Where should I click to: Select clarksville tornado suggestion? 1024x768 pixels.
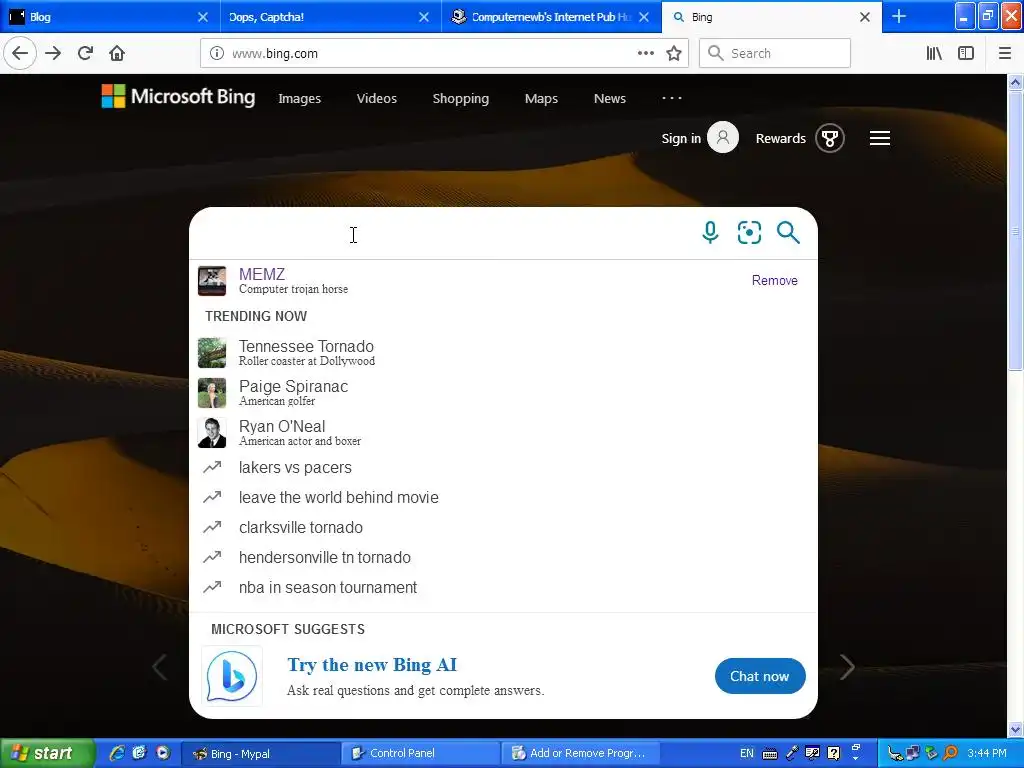click(503, 528)
